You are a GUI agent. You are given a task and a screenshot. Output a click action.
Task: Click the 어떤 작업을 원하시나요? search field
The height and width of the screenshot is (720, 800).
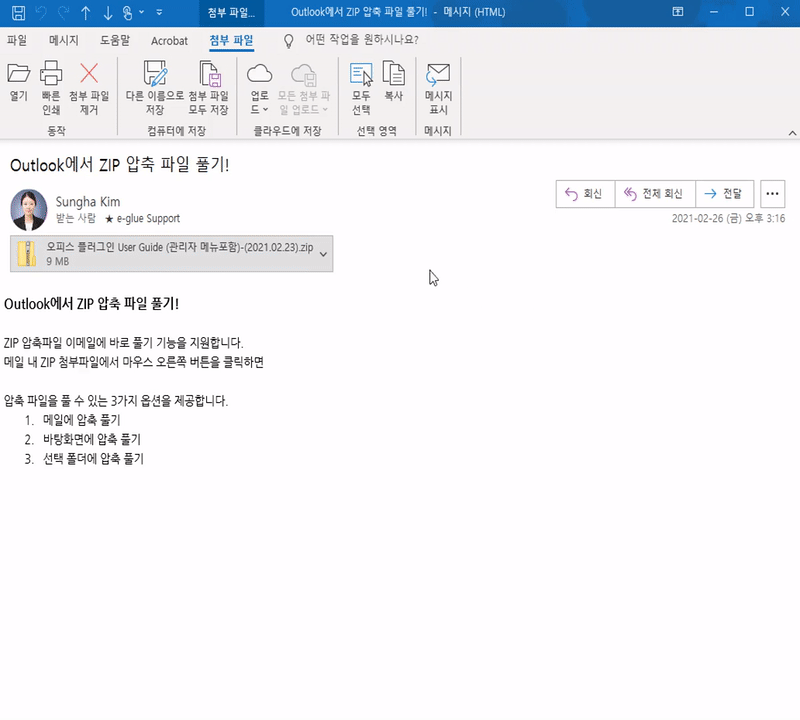click(x=362, y=40)
